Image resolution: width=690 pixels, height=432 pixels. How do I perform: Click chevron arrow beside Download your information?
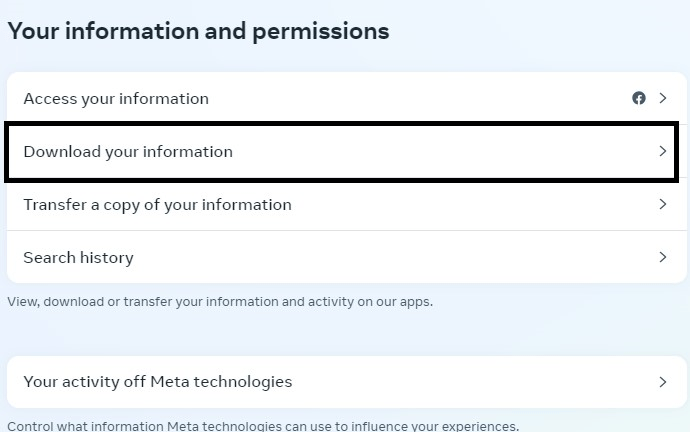(663, 151)
